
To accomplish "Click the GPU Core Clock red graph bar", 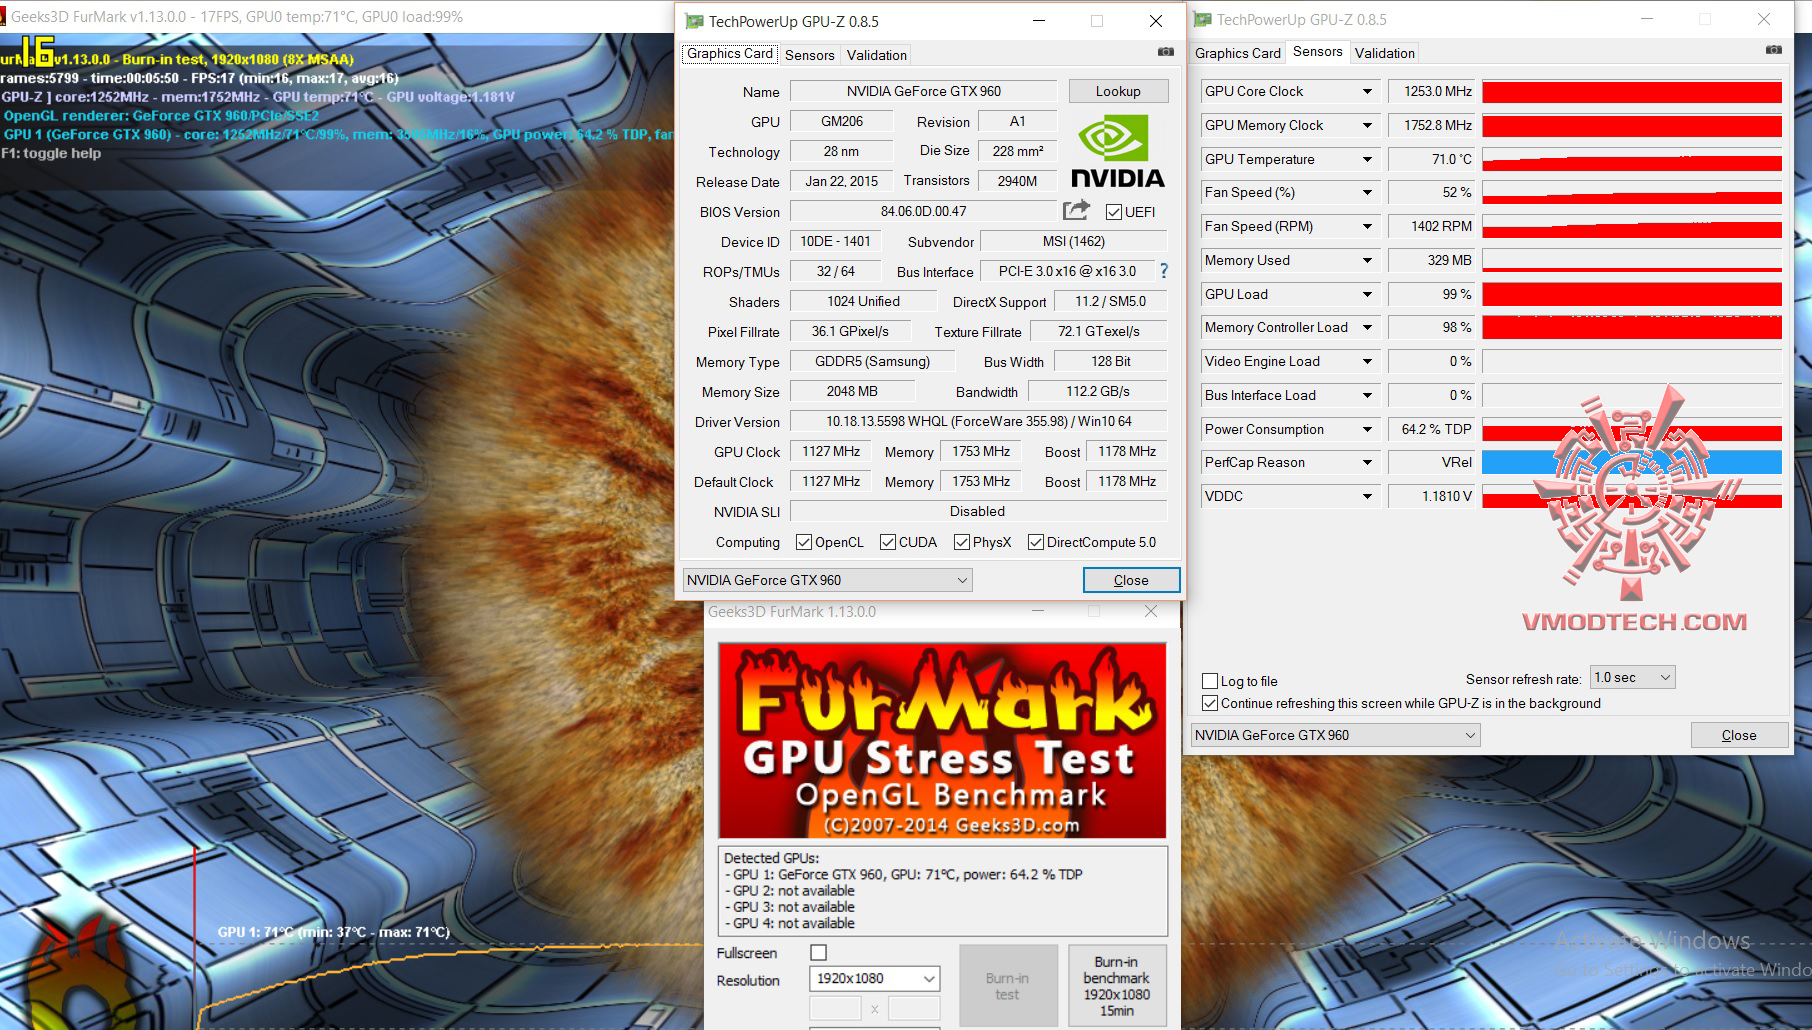I will [x=1632, y=92].
